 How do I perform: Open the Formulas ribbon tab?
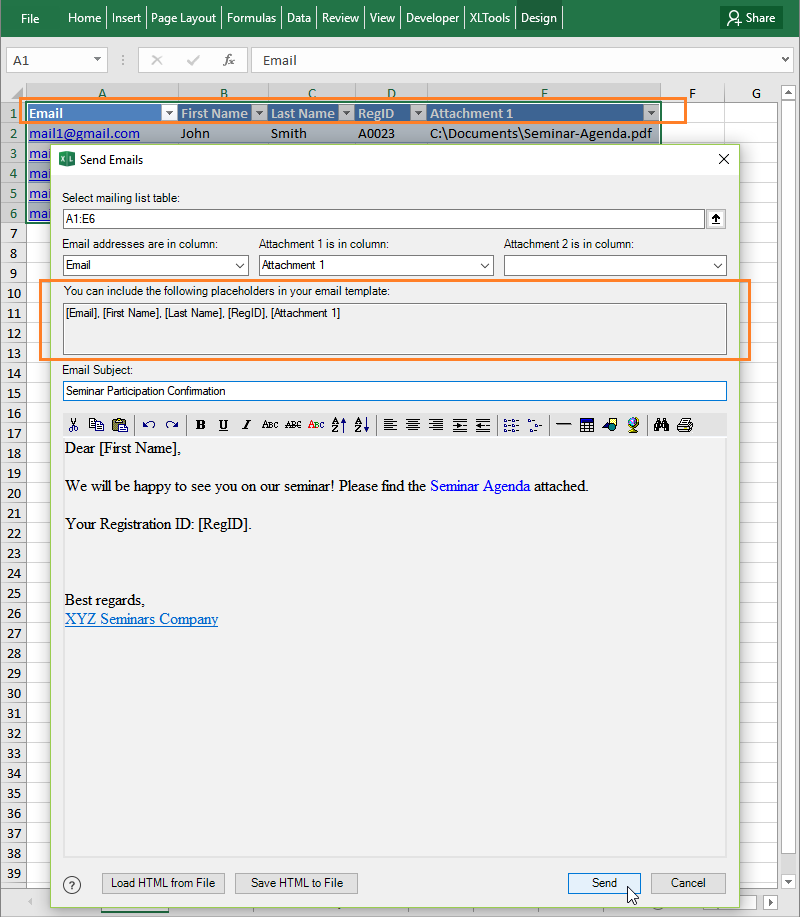pos(251,17)
